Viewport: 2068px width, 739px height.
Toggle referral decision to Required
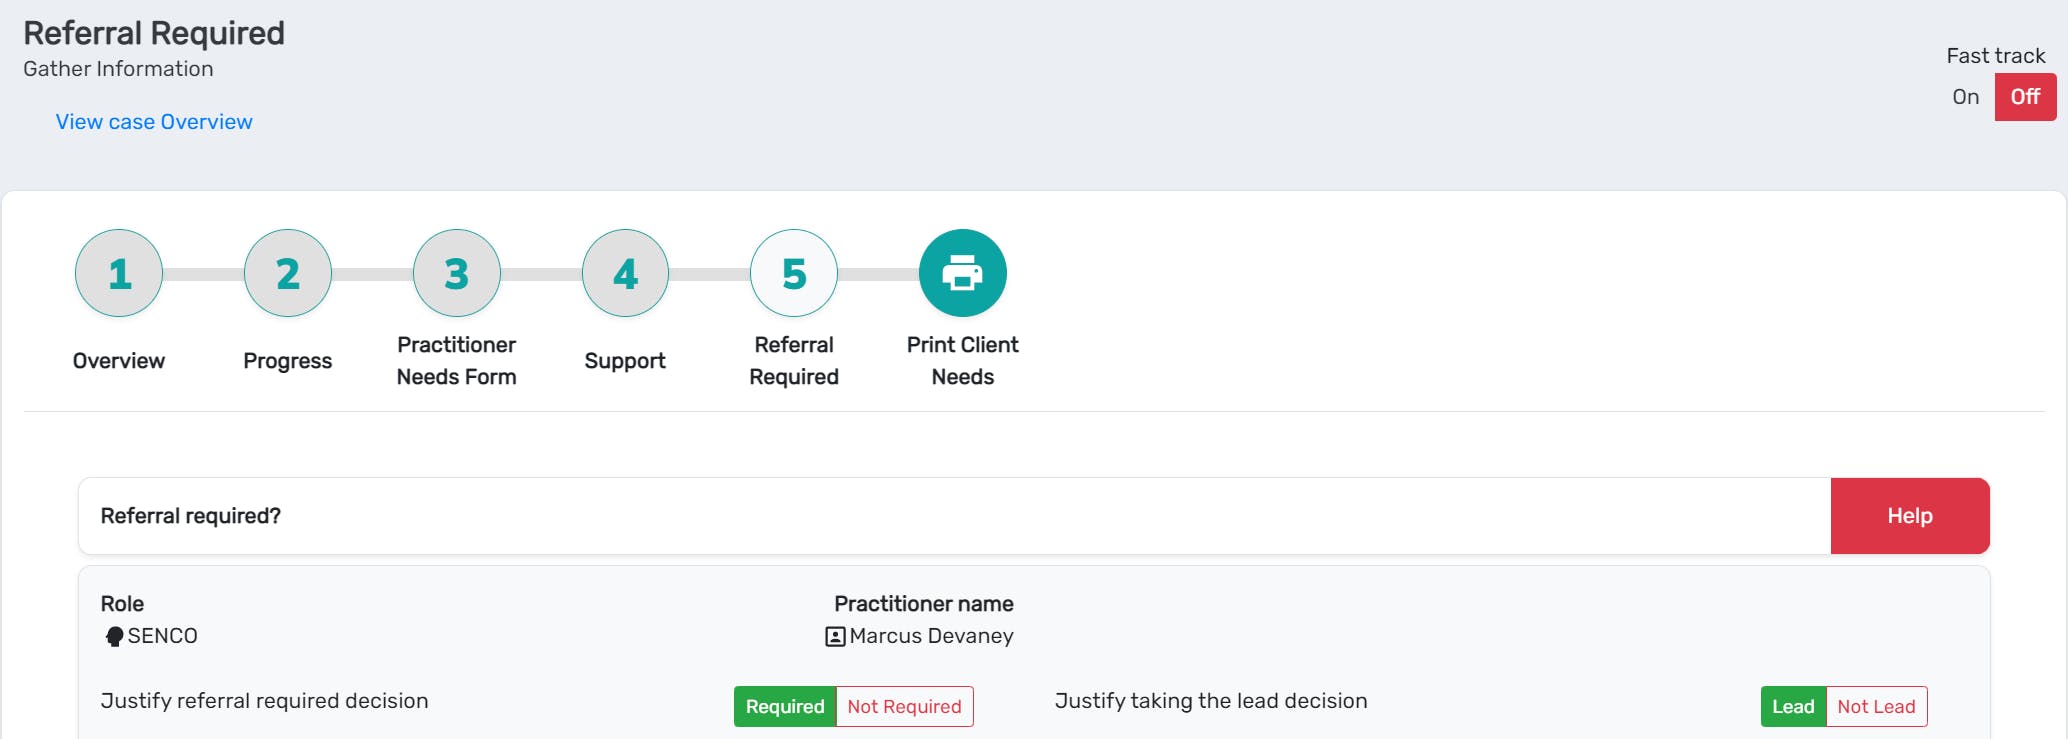[x=784, y=706]
